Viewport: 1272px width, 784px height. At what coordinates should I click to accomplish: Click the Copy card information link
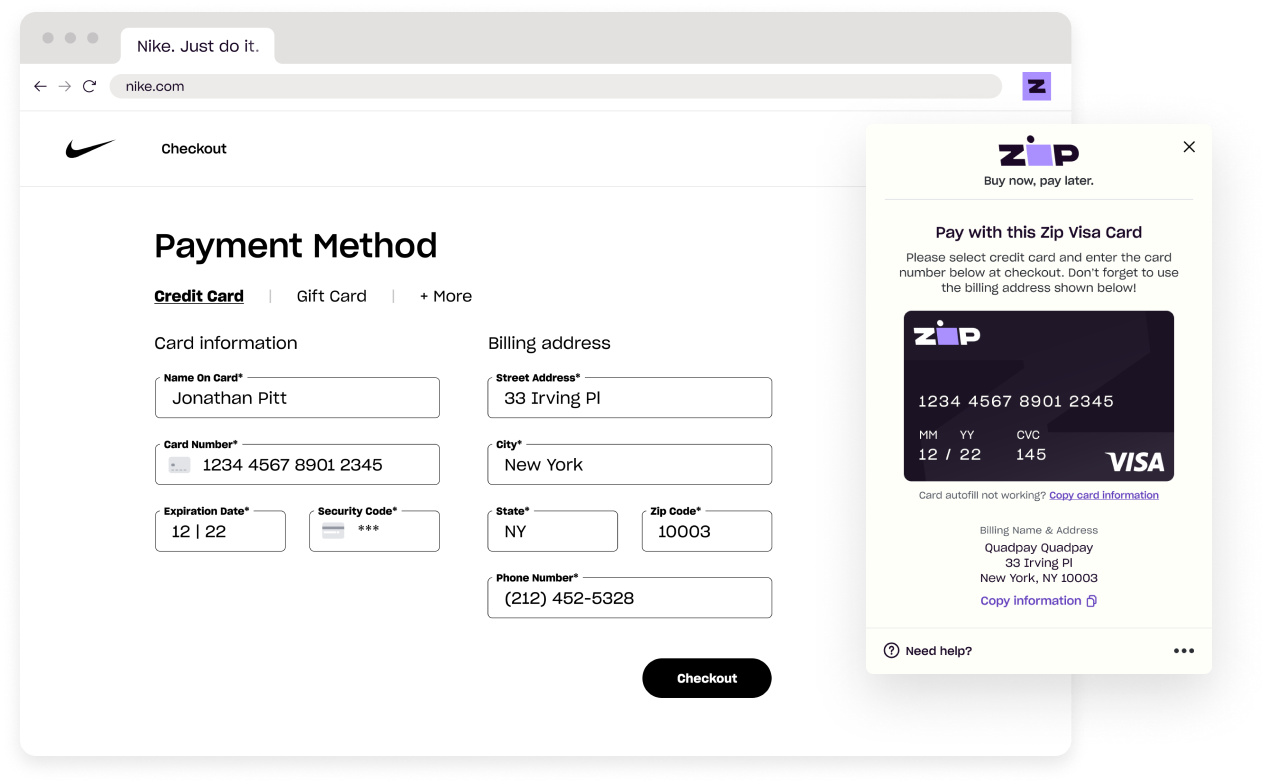click(1104, 495)
